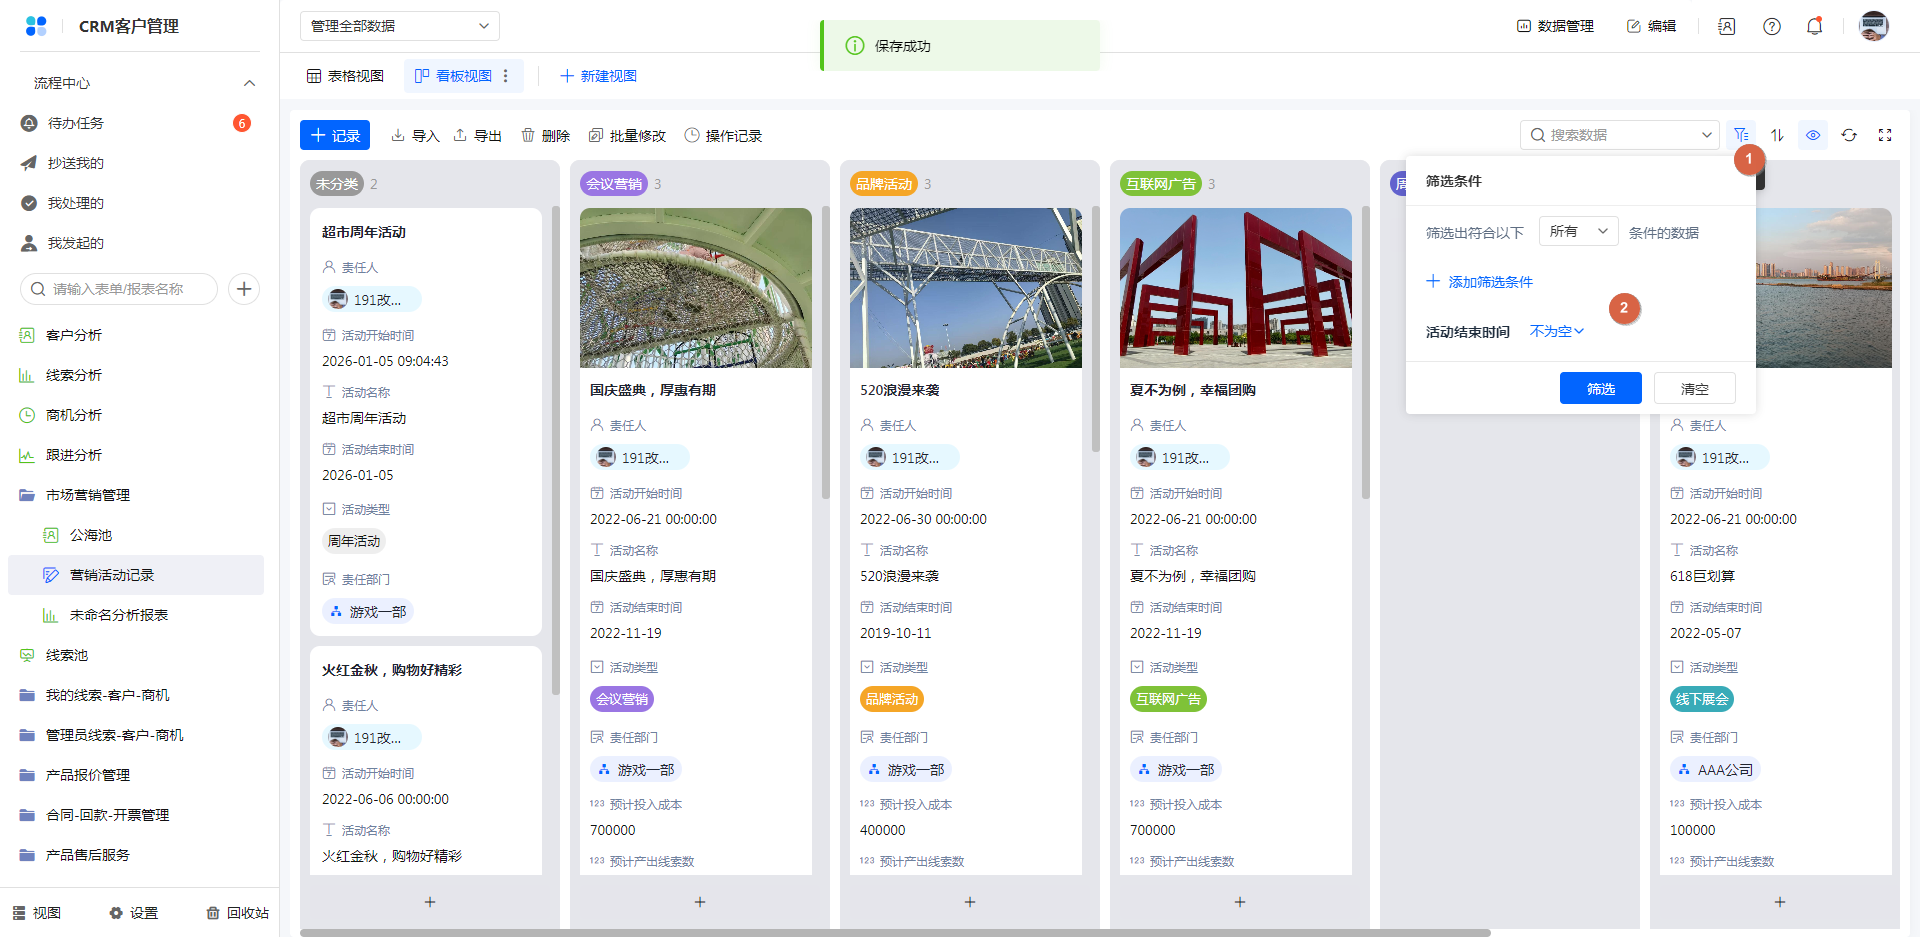The height and width of the screenshot is (937, 1920).
Task: Switch to 表格视图 tab
Action: [345, 76]
